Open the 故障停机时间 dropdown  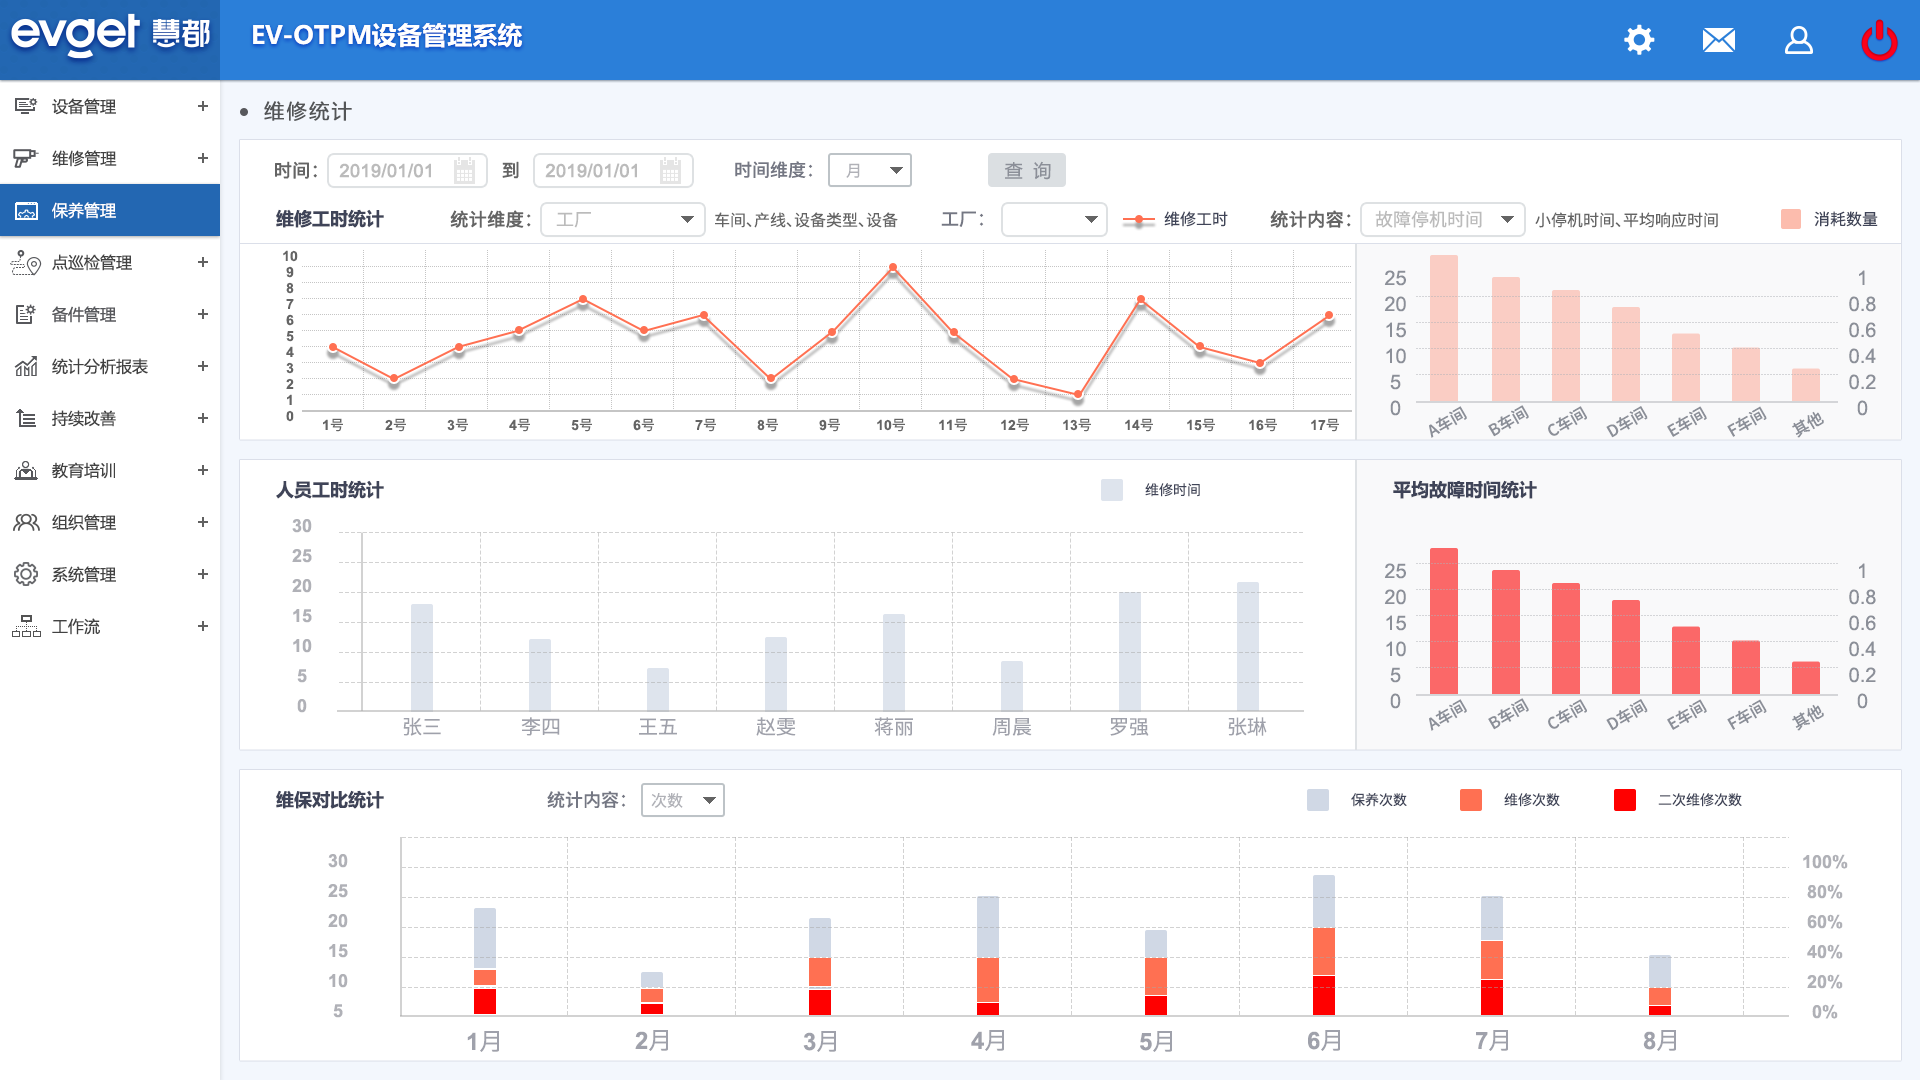(1442, 220)
